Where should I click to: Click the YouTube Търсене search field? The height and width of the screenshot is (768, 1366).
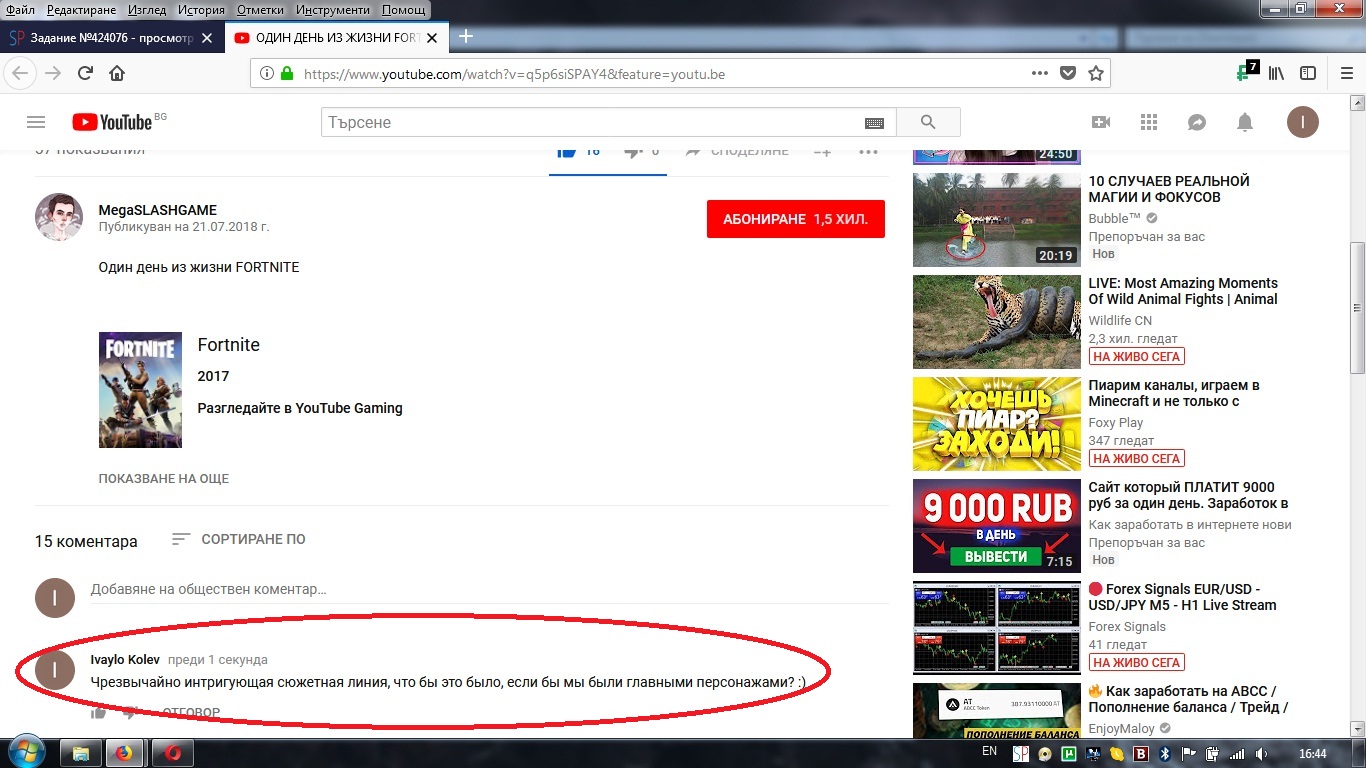coord(592,122)
